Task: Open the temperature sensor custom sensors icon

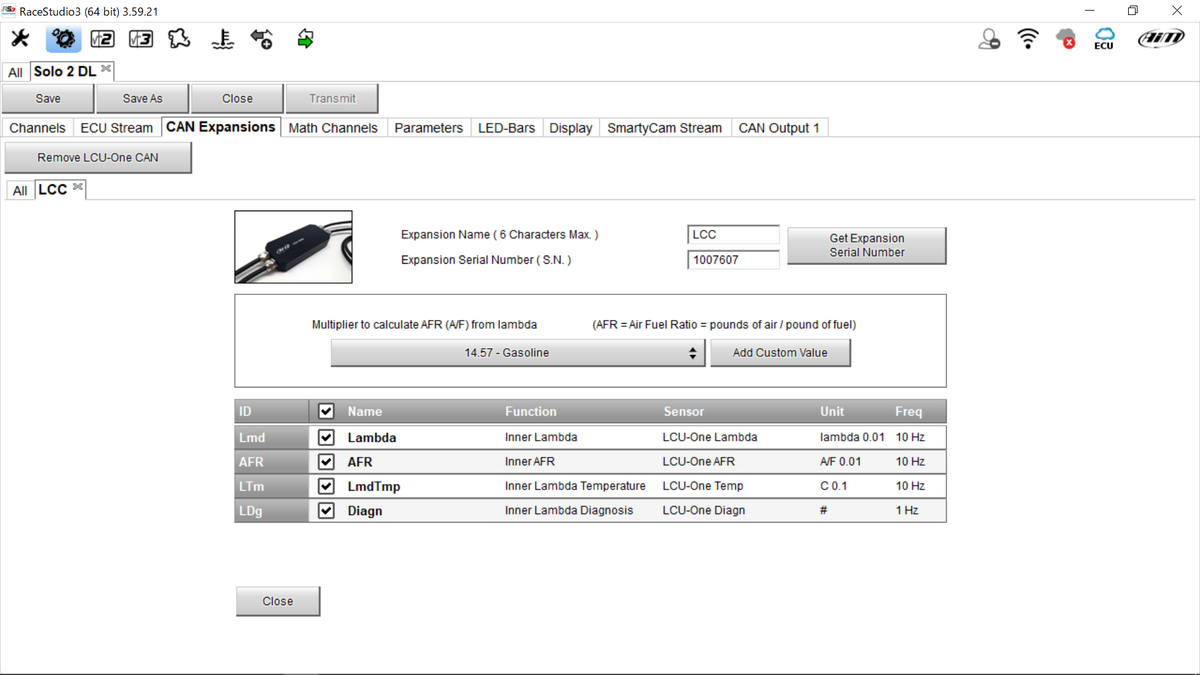Action: pyautogui.click(x=223, y=39)
